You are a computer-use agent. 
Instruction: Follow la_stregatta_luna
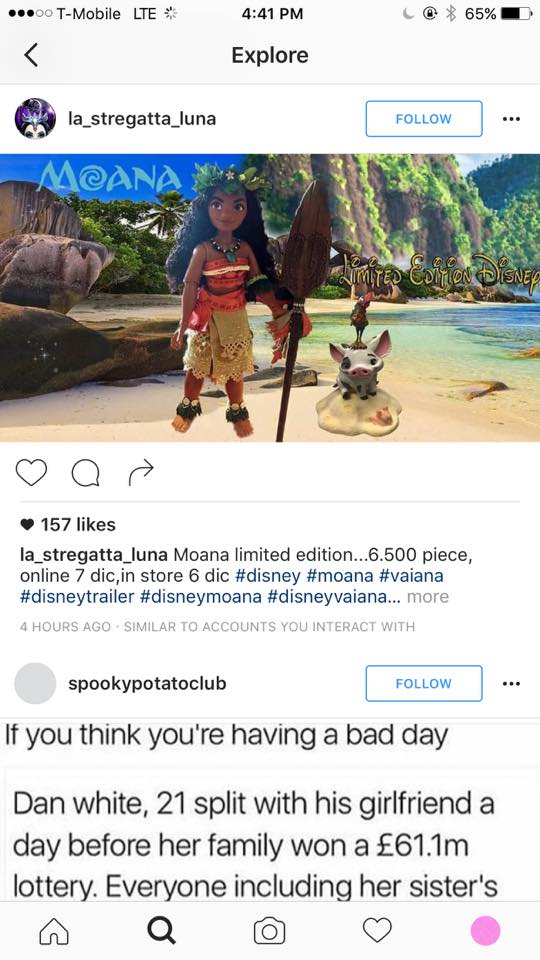(424, 119)
